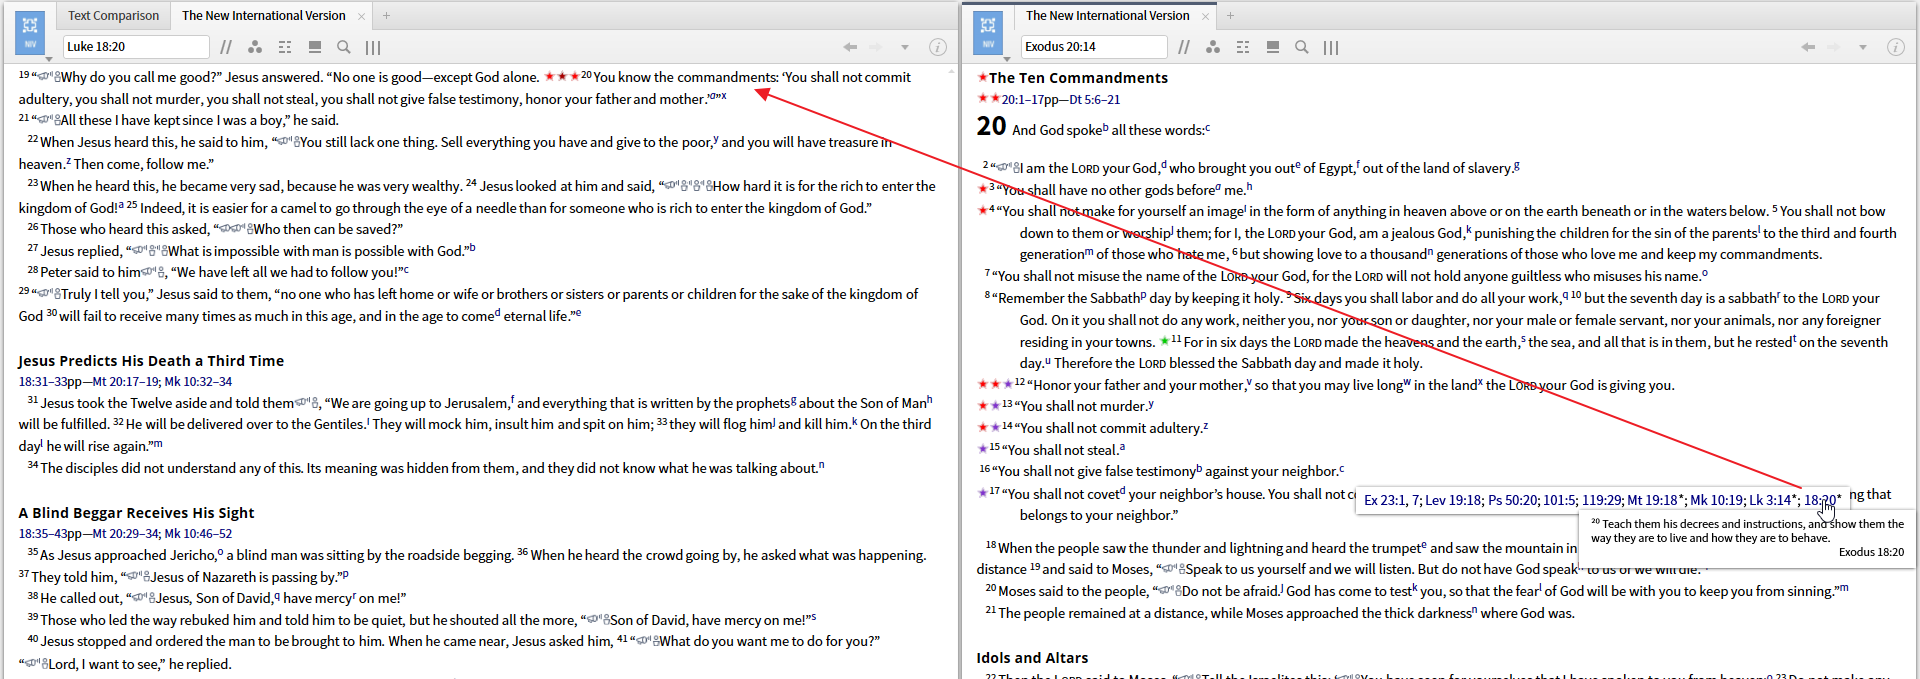Go forward in the Luke pane history
The image size is (1920, 679).
(x=876, y=47)
